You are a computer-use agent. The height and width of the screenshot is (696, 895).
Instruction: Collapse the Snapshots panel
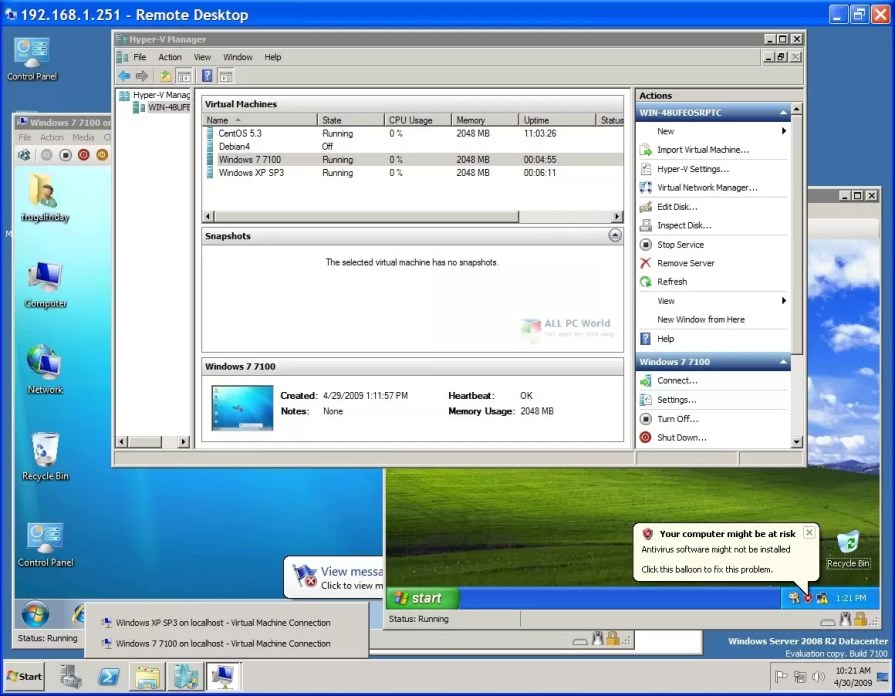615,235
